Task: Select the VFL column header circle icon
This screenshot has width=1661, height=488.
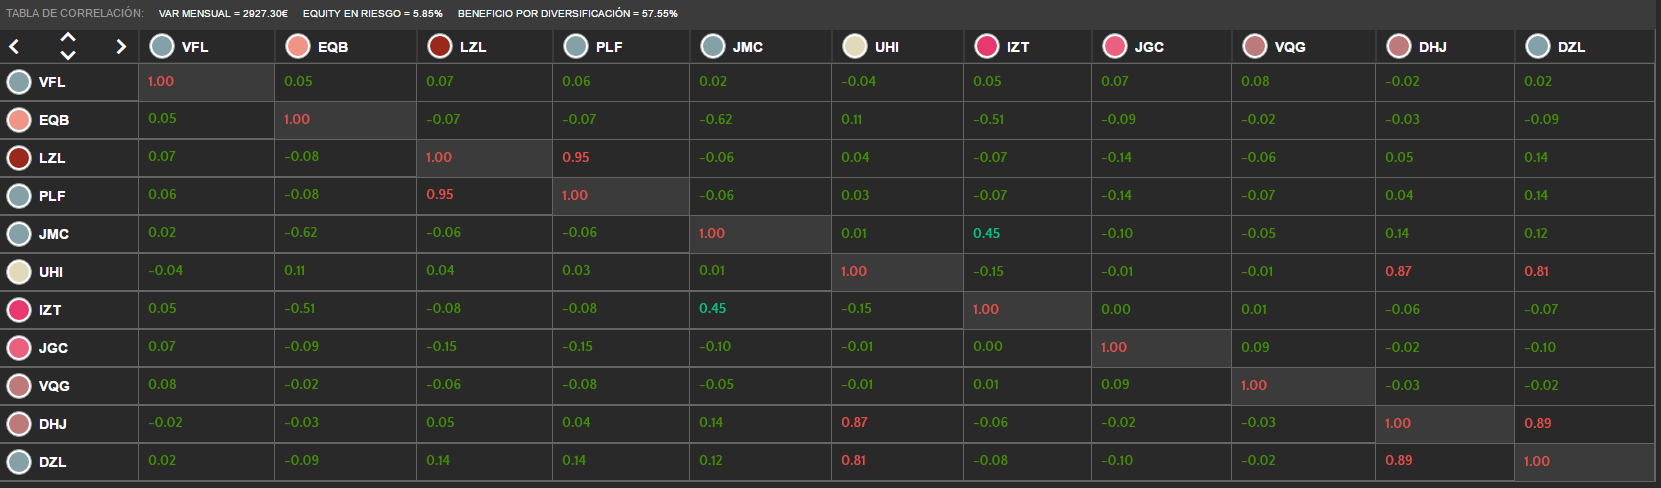Action: pos(161,46)
